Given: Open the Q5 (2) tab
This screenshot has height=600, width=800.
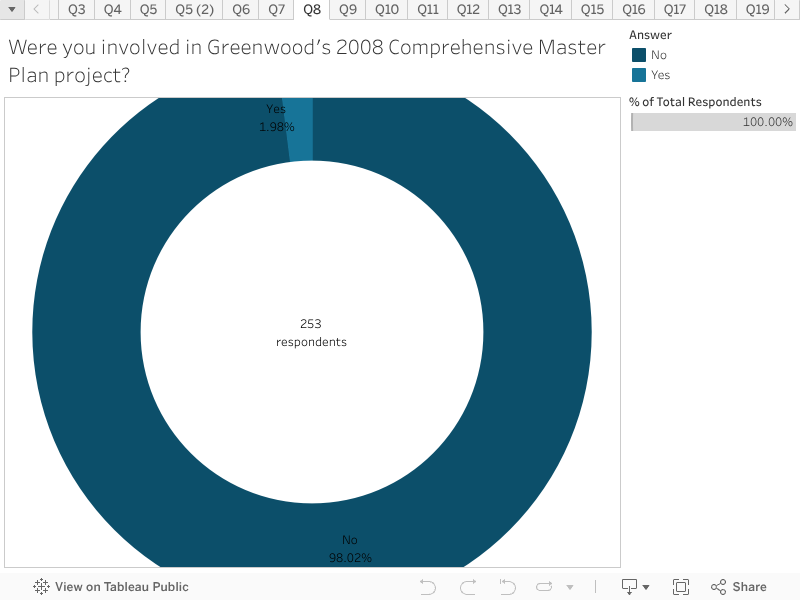Looking at the screenshot, I should pyautogui.click(x=195, y=10).
